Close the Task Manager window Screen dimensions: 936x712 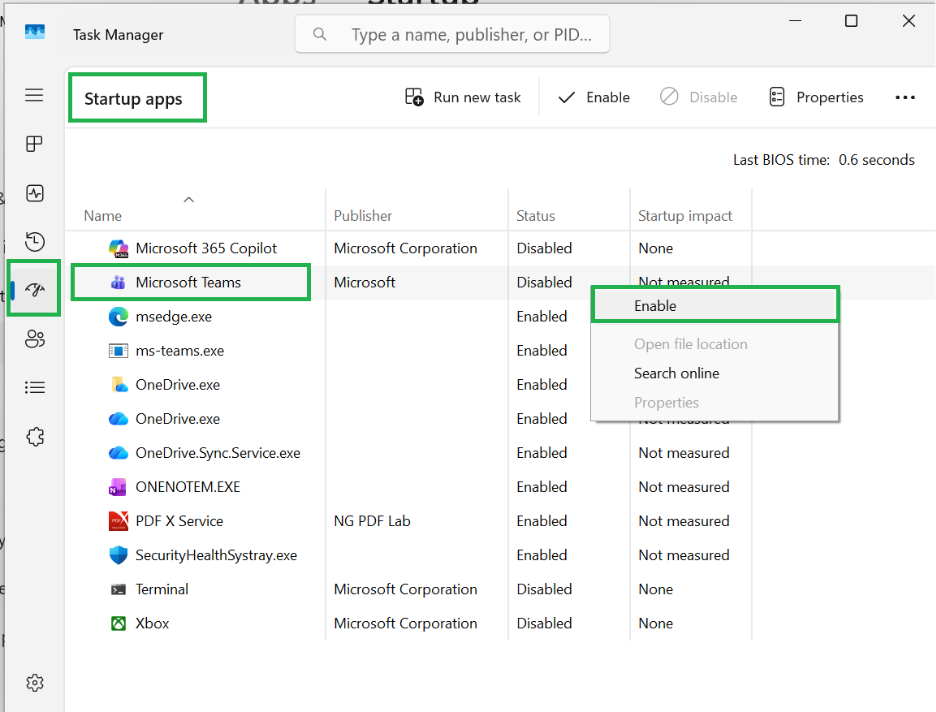[x=909, y=21]
